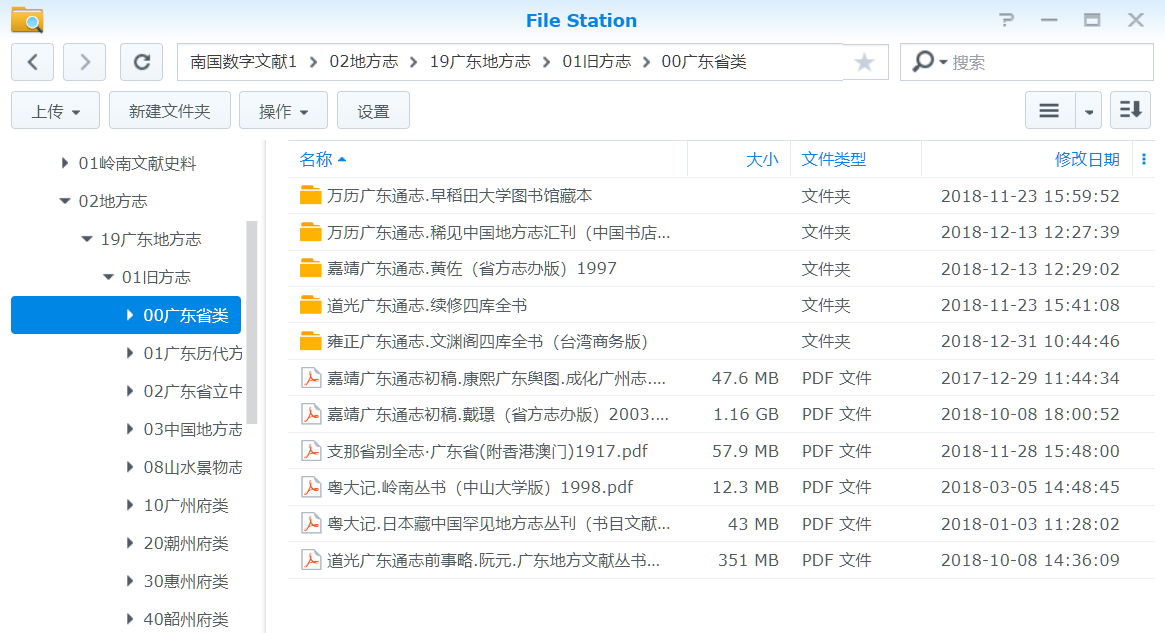
Task: Refresh the current folder listing
Action: click(141, 62)
